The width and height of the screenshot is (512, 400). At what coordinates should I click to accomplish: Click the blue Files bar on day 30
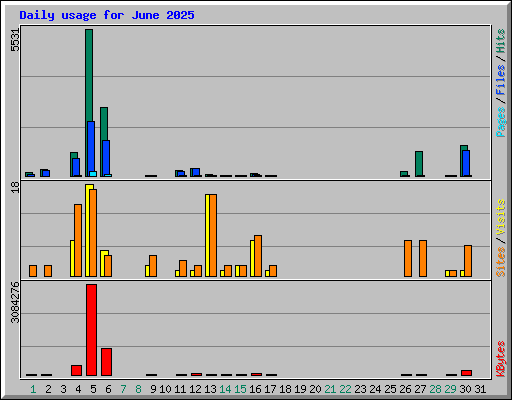466,163
